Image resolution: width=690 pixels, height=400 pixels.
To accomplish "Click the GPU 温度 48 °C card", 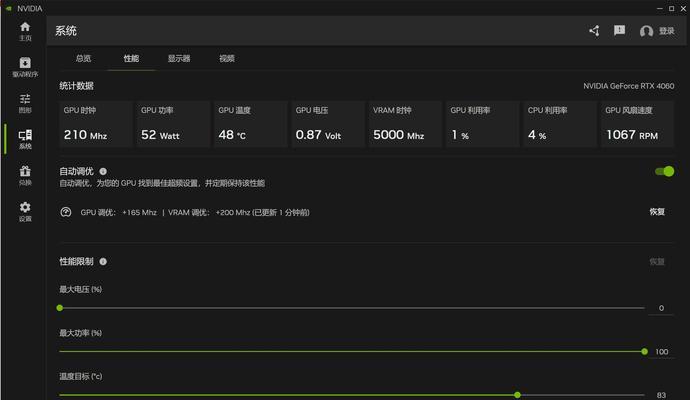I will 250,124.
